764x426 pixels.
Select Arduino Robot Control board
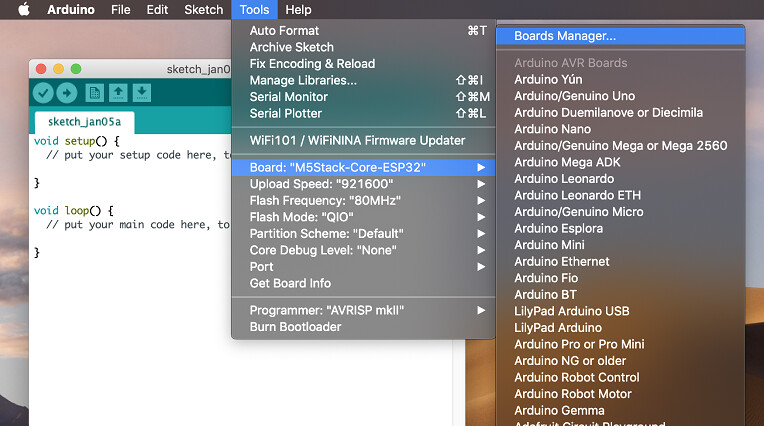620,378
